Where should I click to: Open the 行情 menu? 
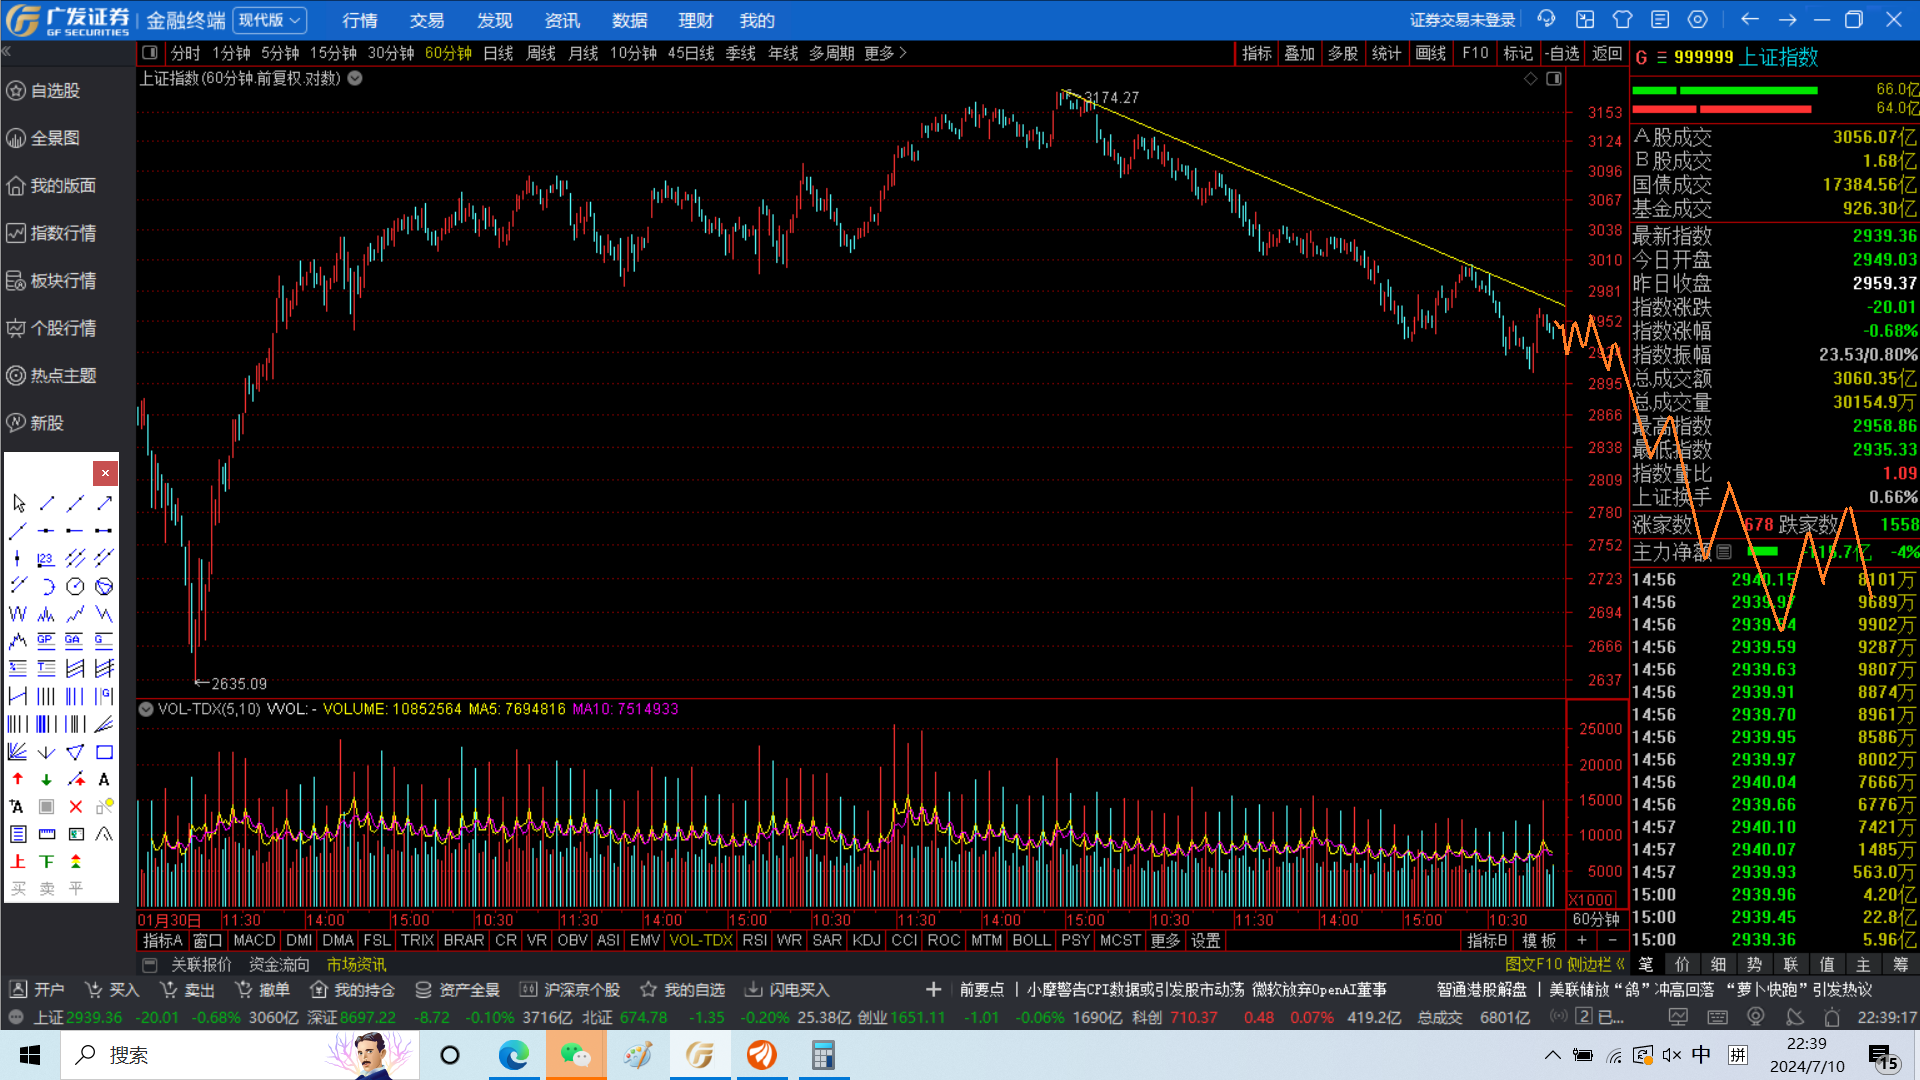pos(359,20)
